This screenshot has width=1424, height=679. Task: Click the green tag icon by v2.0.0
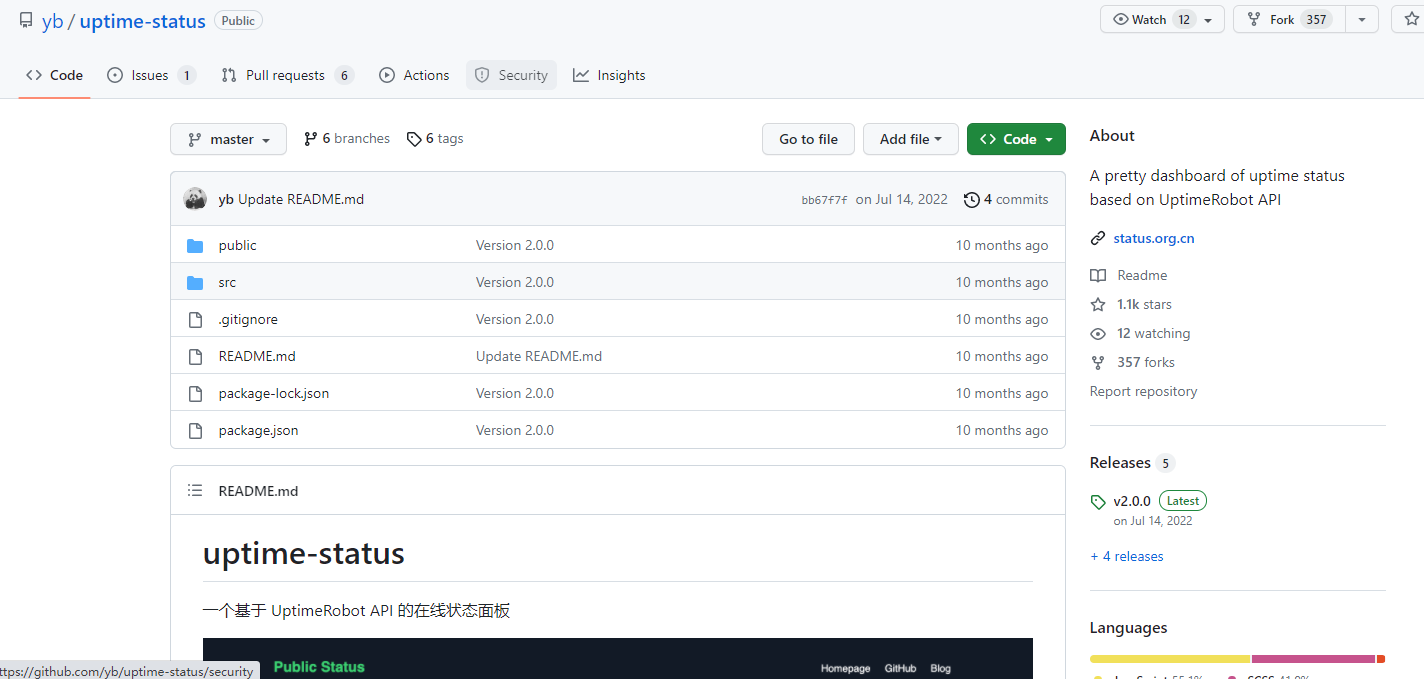1098,502
